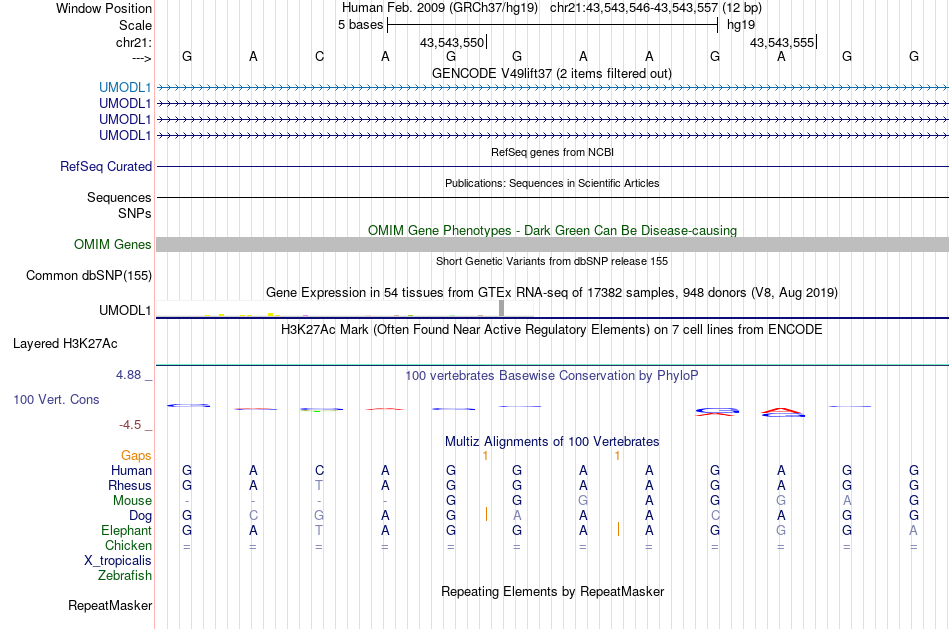Click the -4.5 PhyloP lower bound value
The image size is (950, 629).
click(x=130, y=425)
